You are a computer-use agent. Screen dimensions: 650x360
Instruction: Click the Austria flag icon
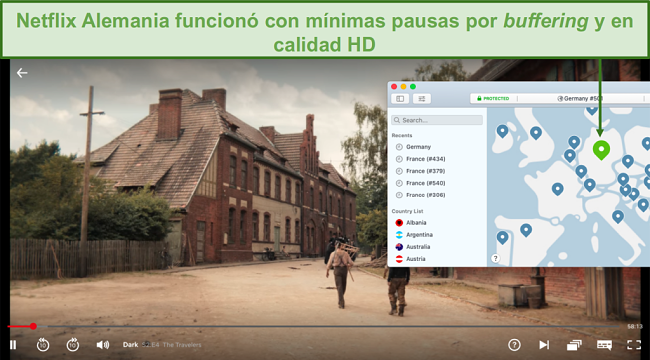(x=399, y=259)
